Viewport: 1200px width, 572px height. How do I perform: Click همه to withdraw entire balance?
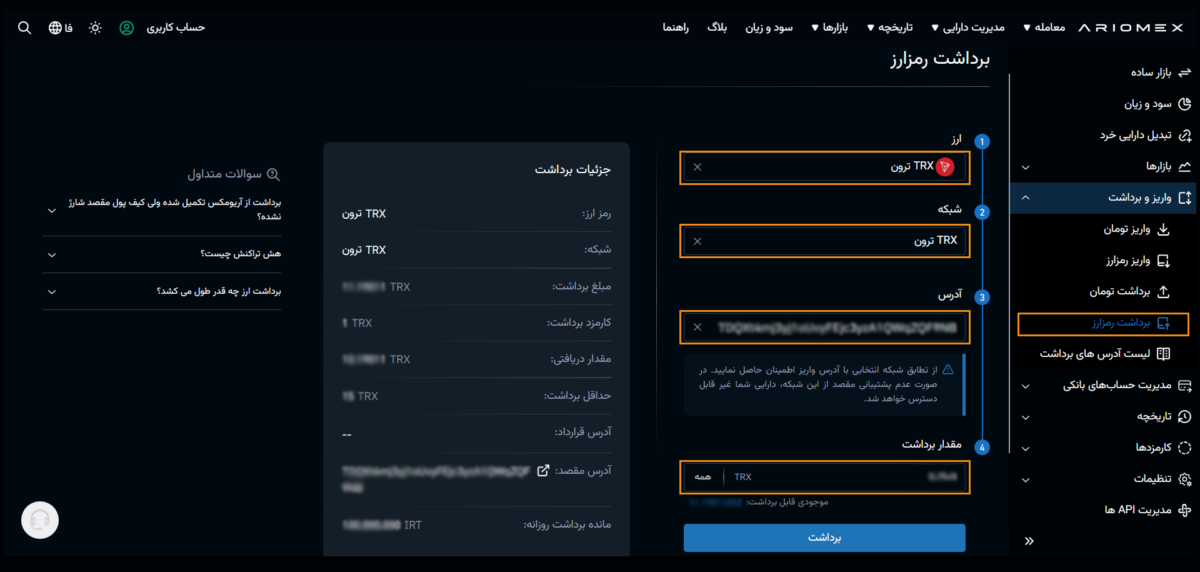coord(702,477)
